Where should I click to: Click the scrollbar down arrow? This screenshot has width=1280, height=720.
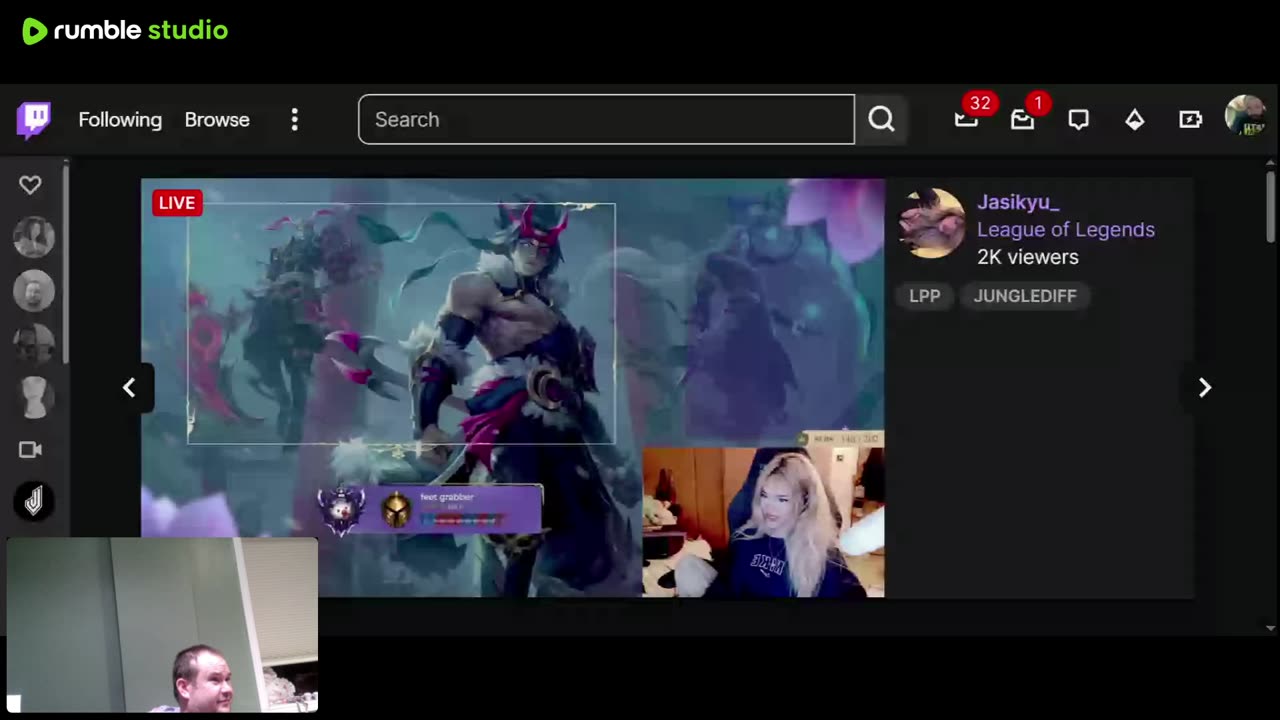[x=1271, y=628]
